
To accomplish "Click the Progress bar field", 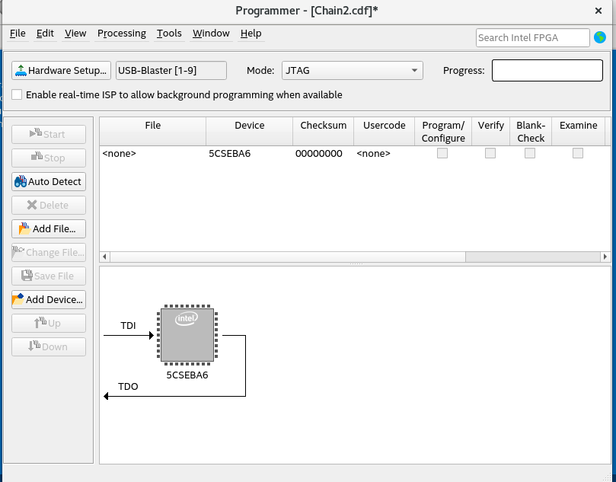I will click(547, 71).
